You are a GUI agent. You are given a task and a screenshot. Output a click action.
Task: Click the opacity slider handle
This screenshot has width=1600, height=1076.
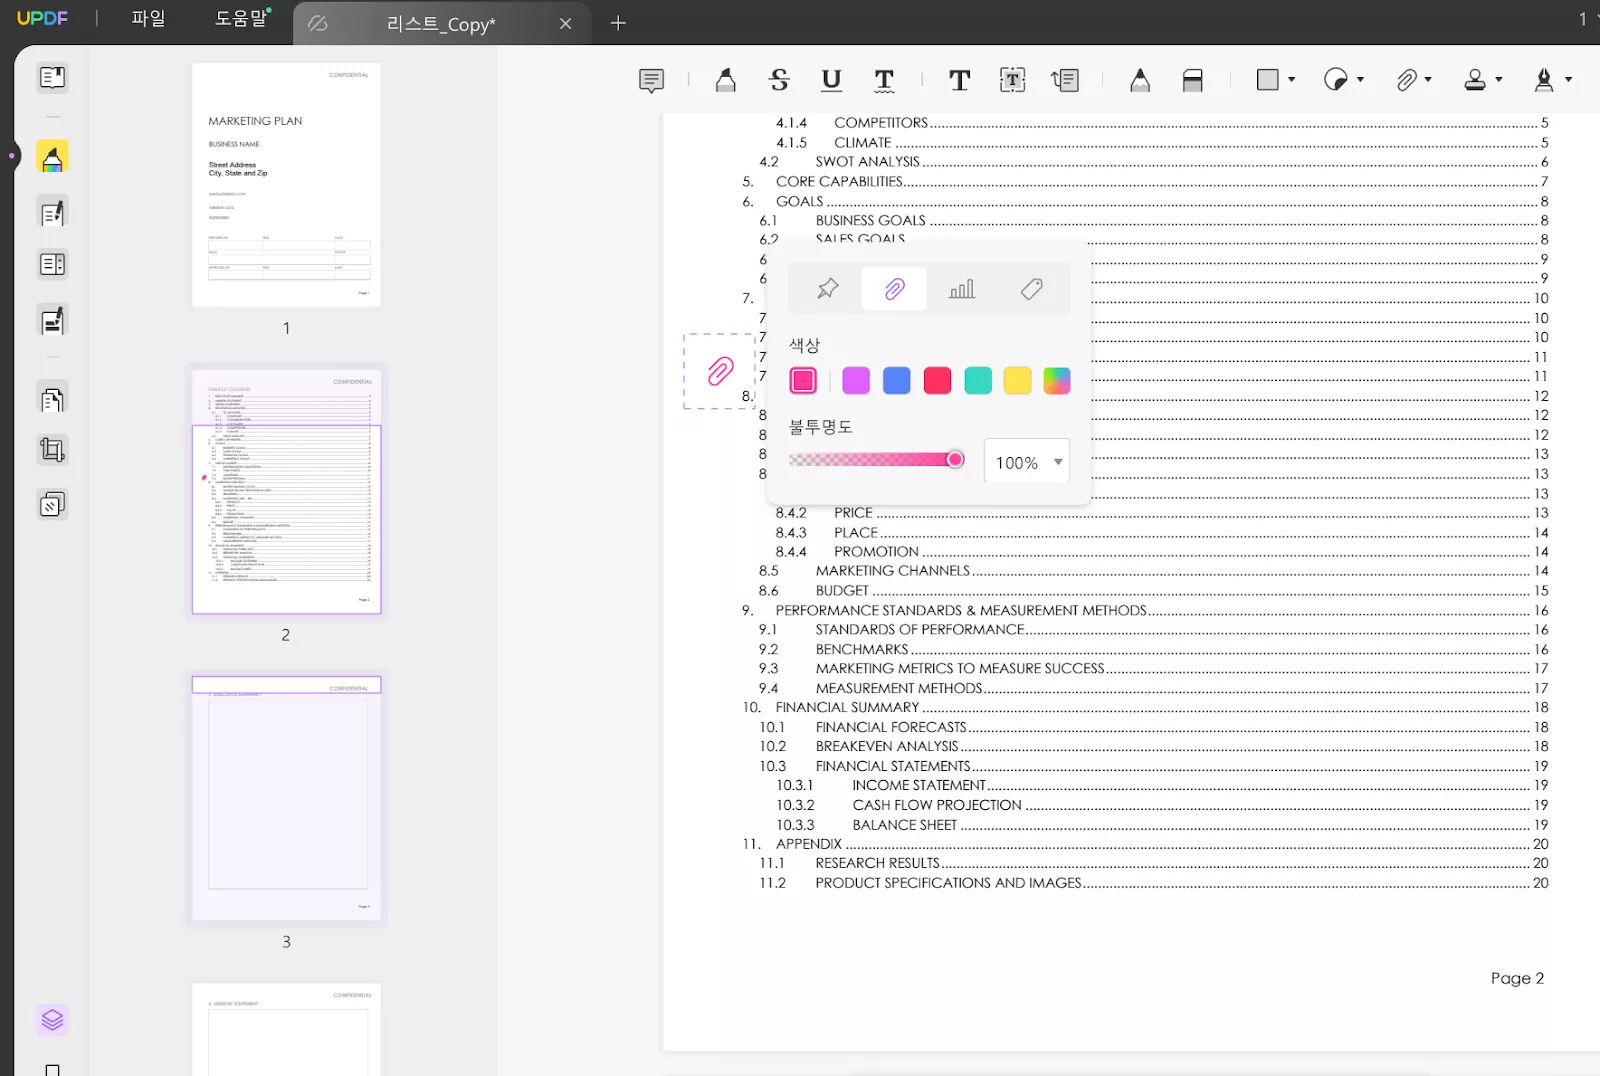click(955, 459)
